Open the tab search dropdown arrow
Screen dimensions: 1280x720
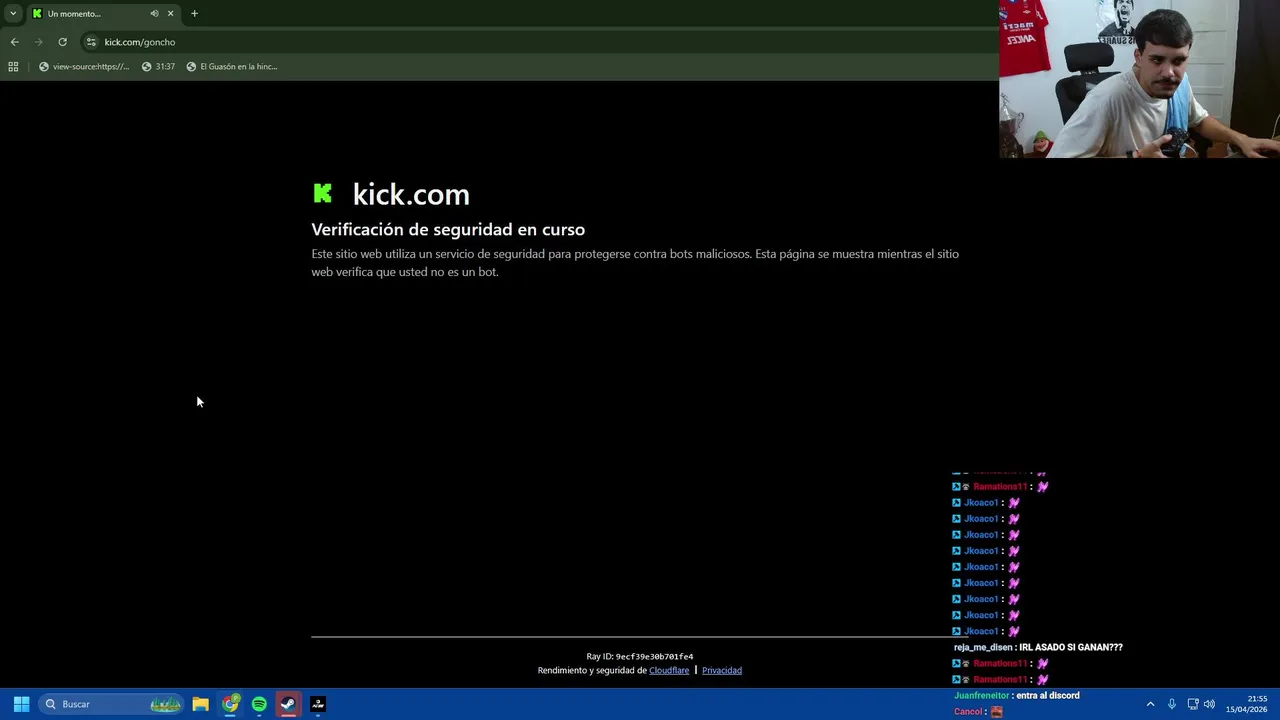tap(13, 13)
